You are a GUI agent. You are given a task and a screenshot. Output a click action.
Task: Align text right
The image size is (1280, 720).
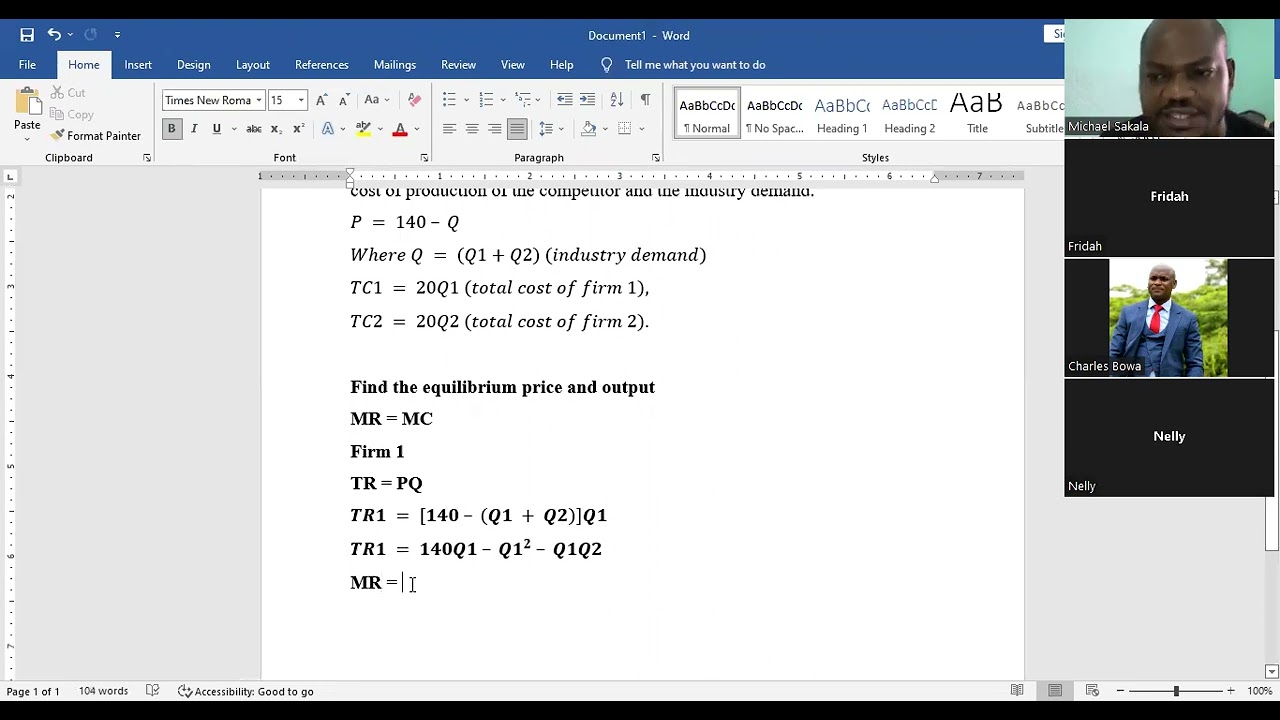pyautogui.click(x=494, y=129)
